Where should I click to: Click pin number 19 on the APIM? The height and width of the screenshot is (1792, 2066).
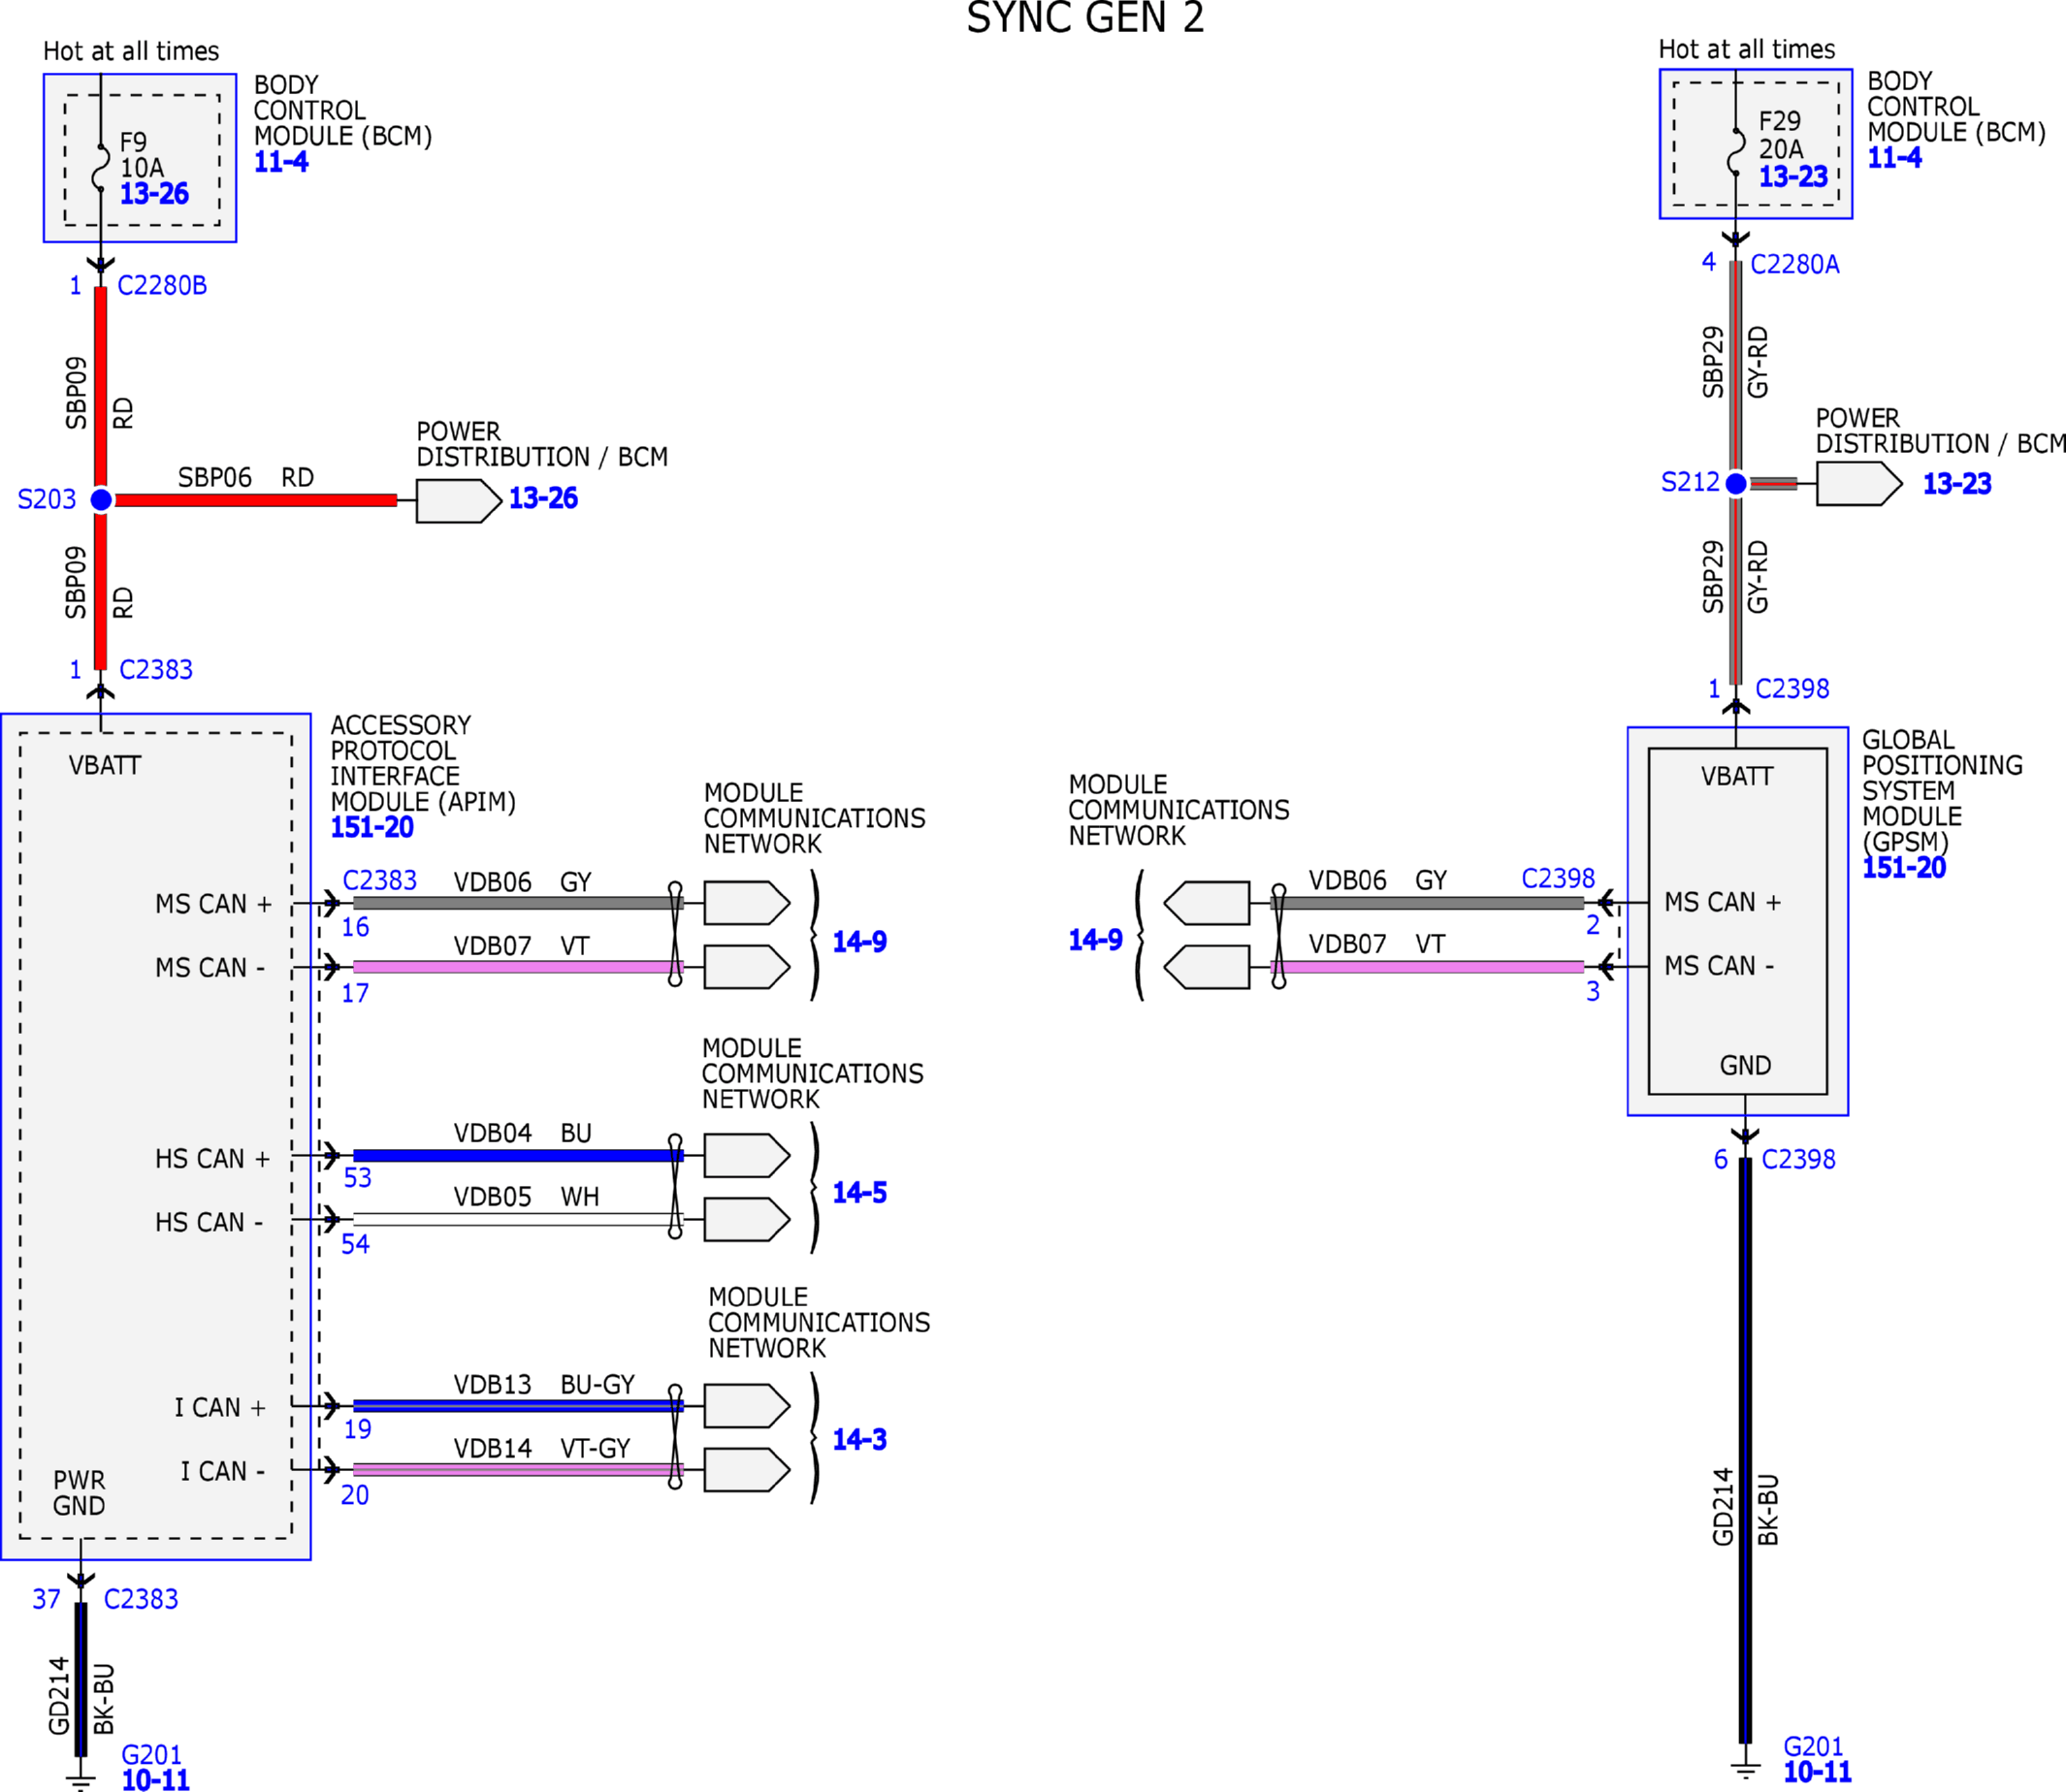[x=357, y=1430]
